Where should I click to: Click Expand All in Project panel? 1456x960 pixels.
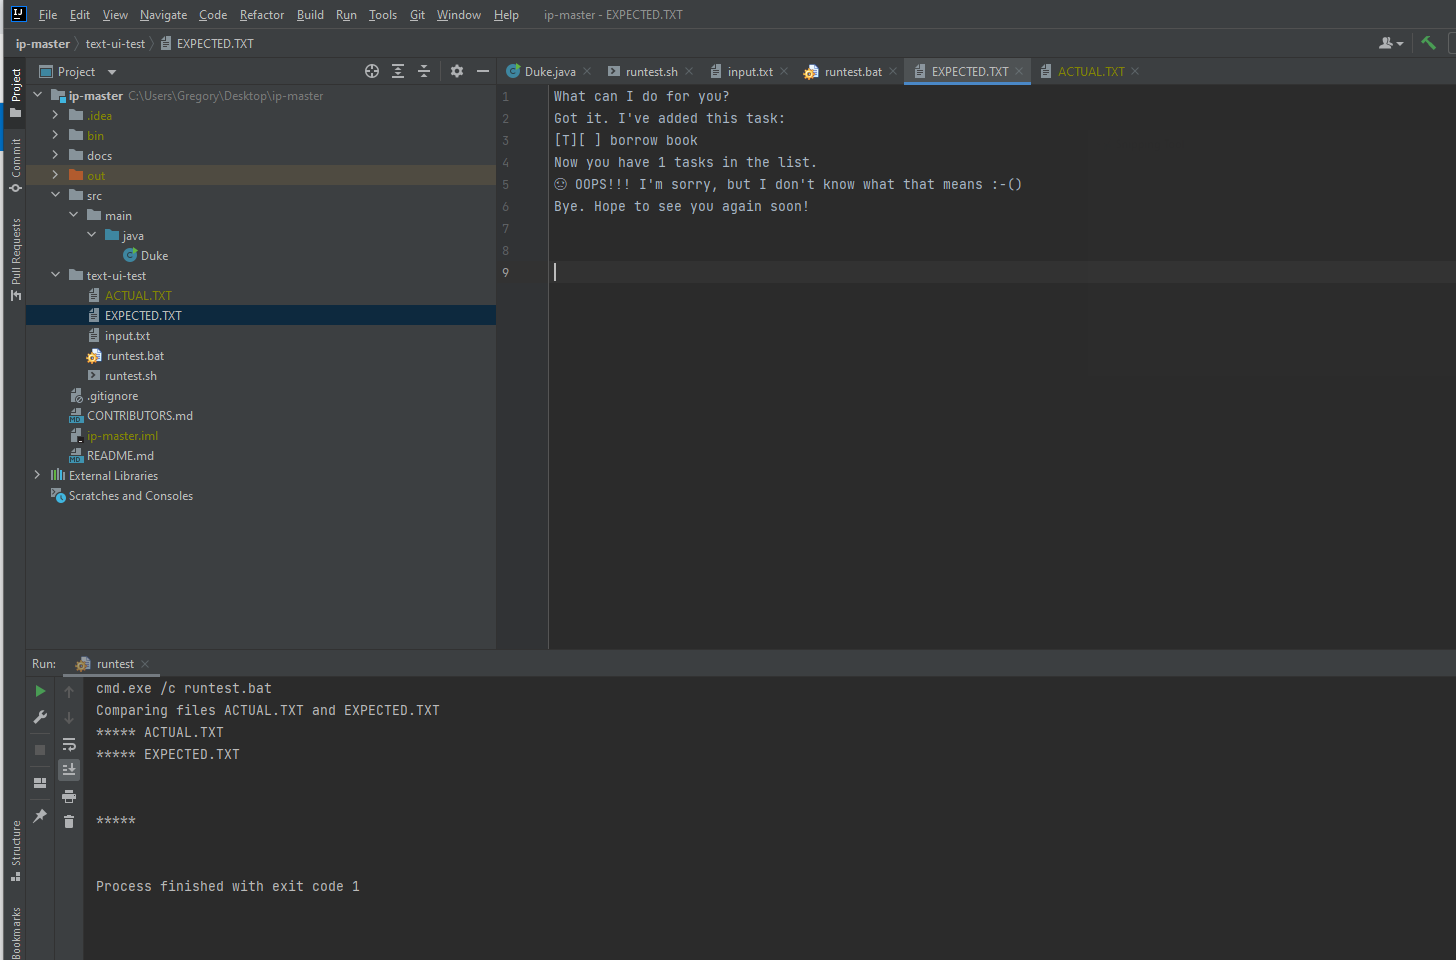coord(398,71)
